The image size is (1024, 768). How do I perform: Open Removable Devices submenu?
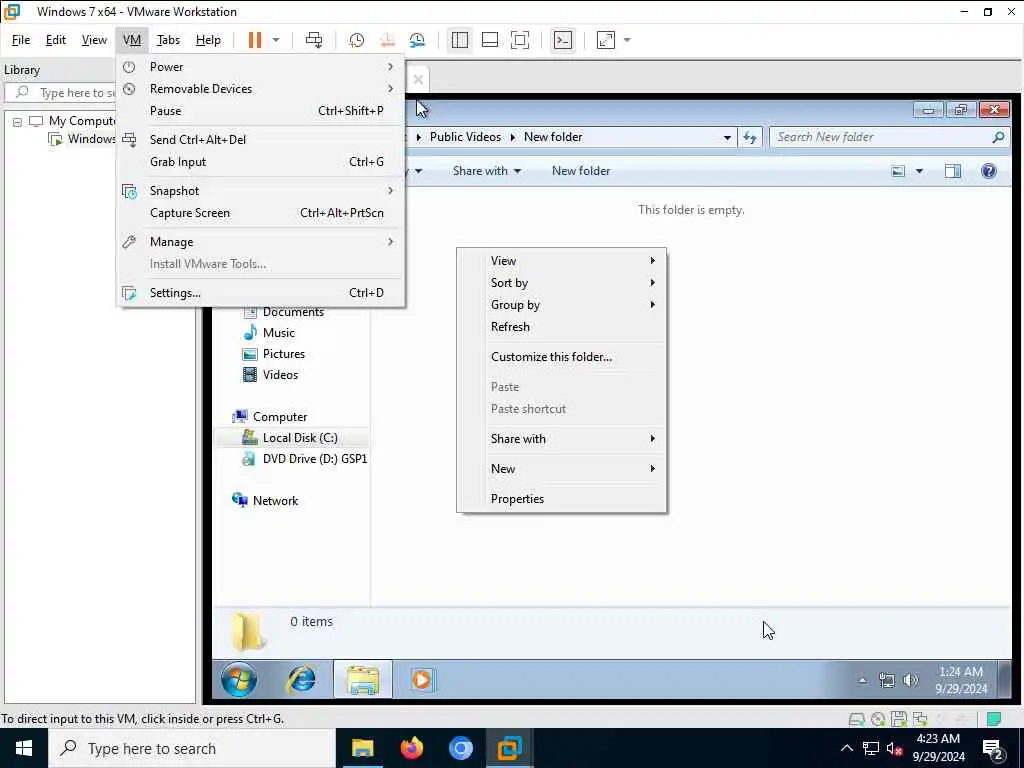coord(261,89)
